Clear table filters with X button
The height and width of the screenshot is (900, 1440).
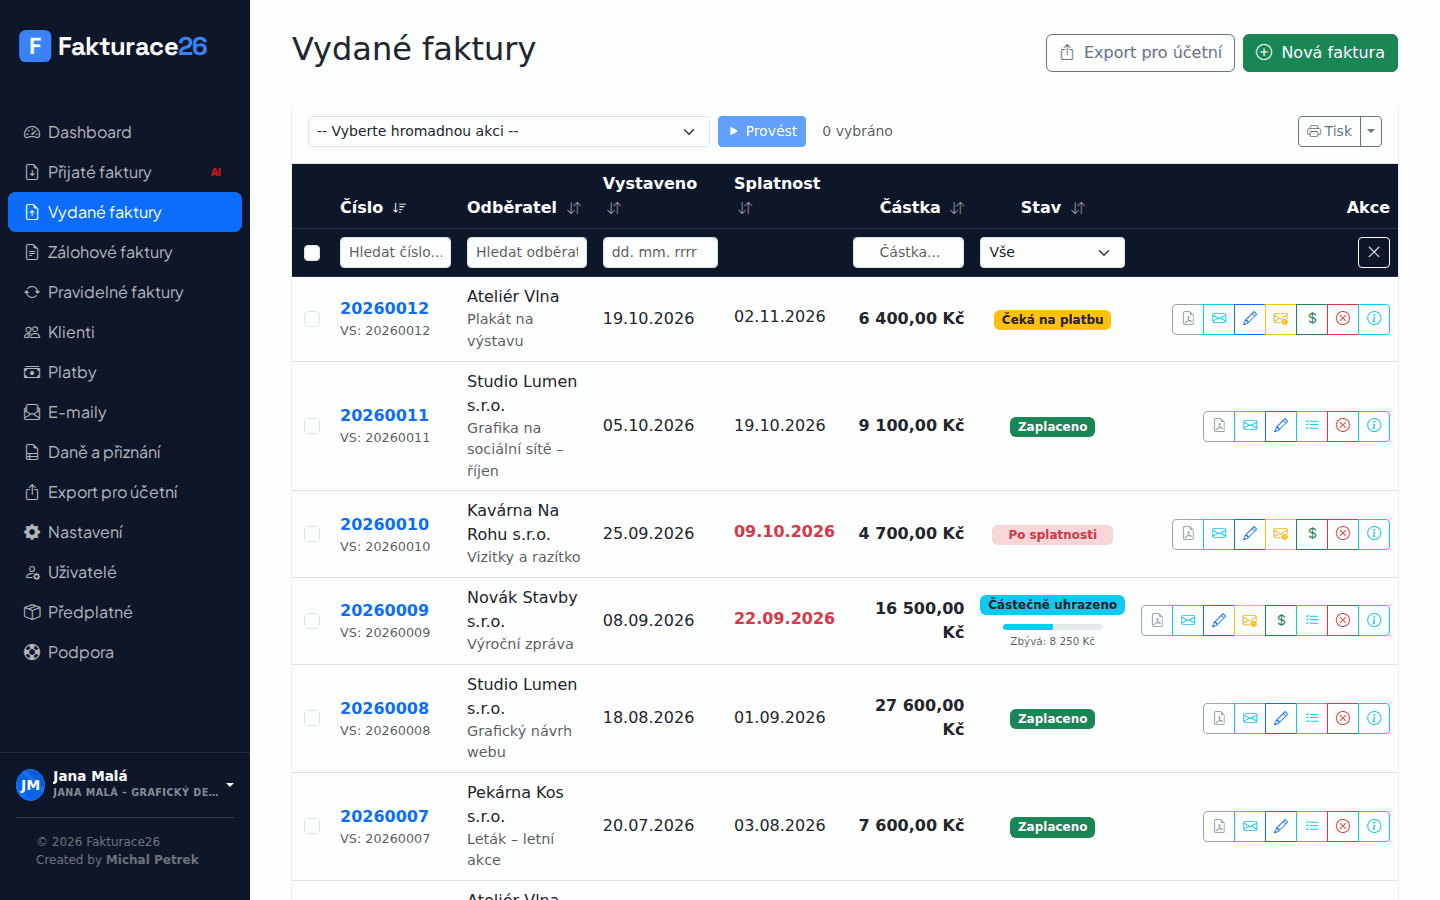(x=1374, y=252)
